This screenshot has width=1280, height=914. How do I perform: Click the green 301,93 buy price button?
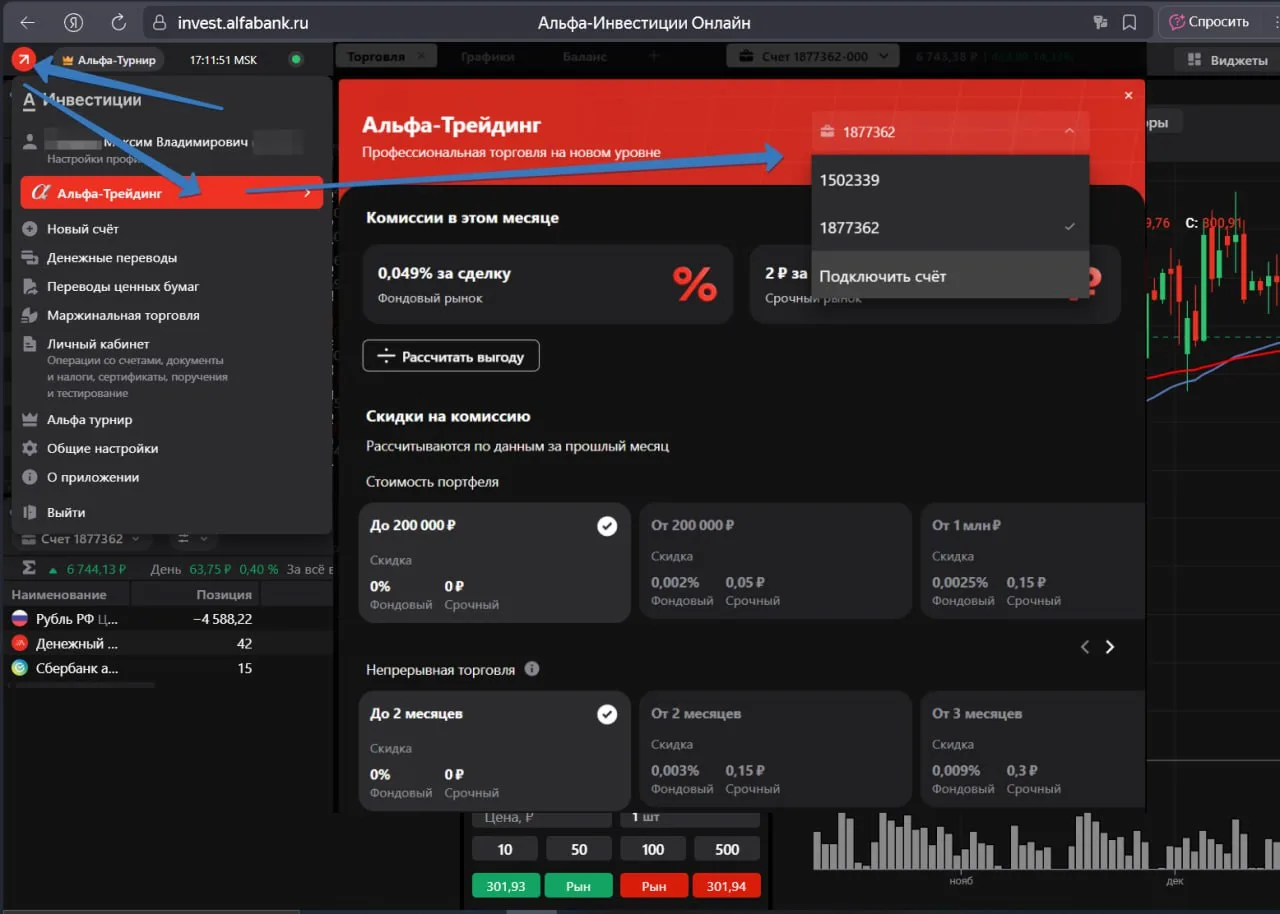point(506,886)
